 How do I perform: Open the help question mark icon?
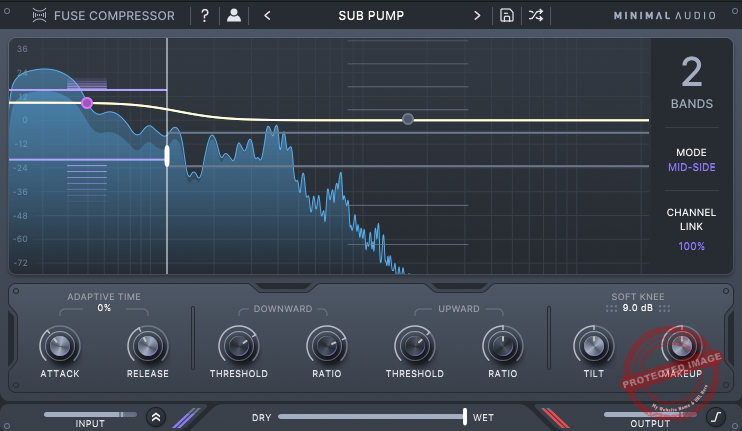pos(204,16)
